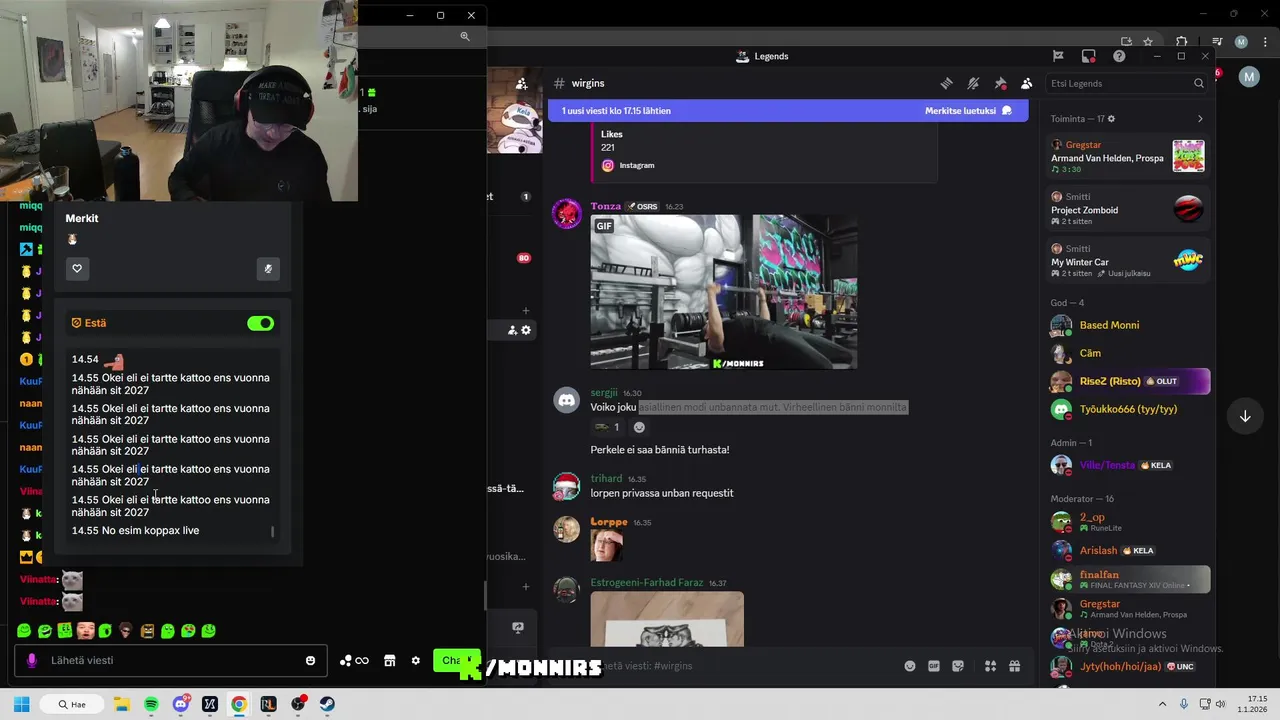Click Chrome bookmark star icon
1280x720 pixels.
[x=1148, y=42]
